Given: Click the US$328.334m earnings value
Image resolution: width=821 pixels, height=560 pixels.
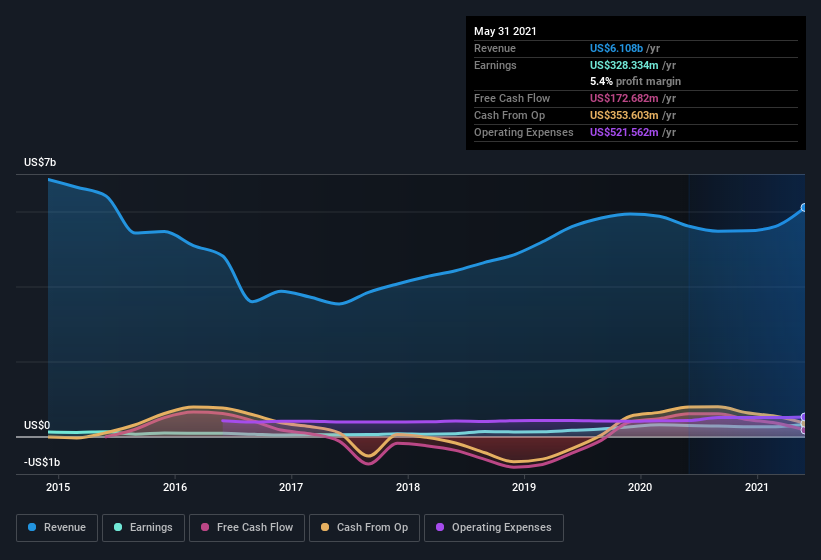Looking at the screenshot, I should (624, 65).
